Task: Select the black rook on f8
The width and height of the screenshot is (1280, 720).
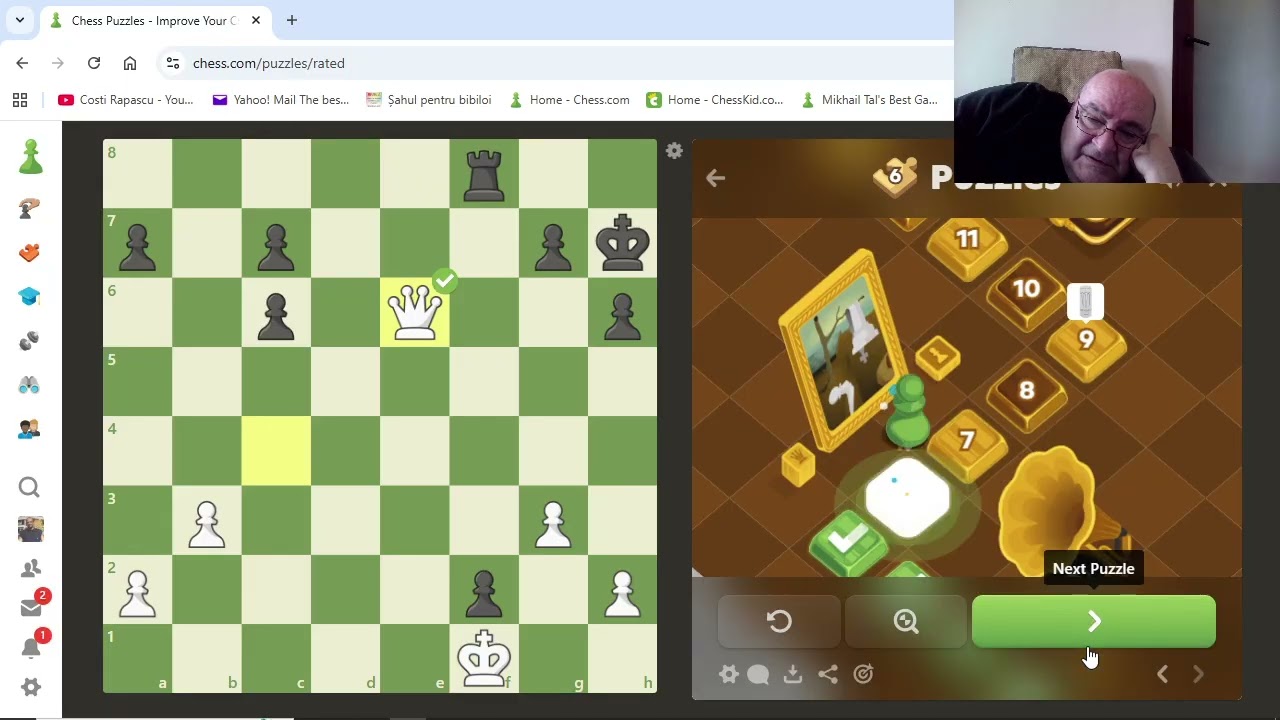Action: point(484,174)
